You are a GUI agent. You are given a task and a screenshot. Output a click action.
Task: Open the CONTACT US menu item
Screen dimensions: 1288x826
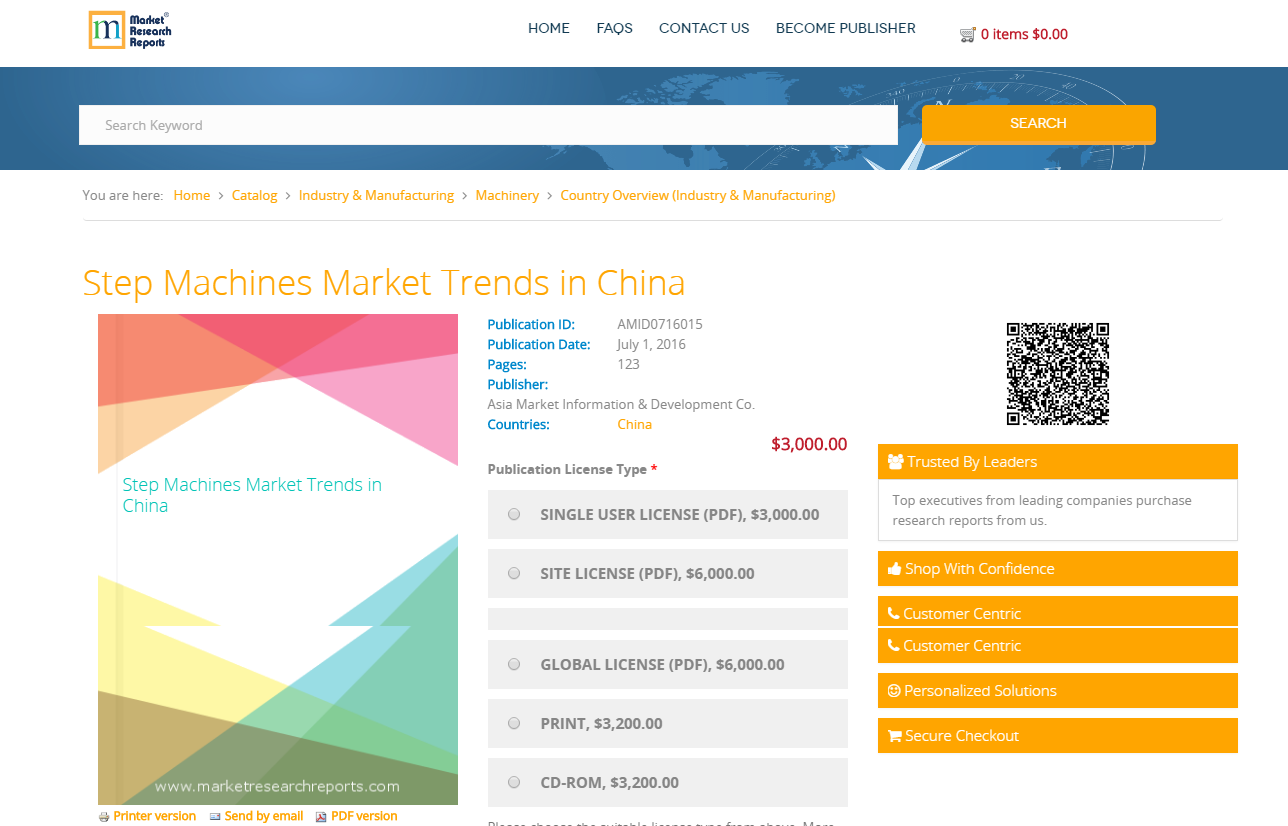click(704, 28)
